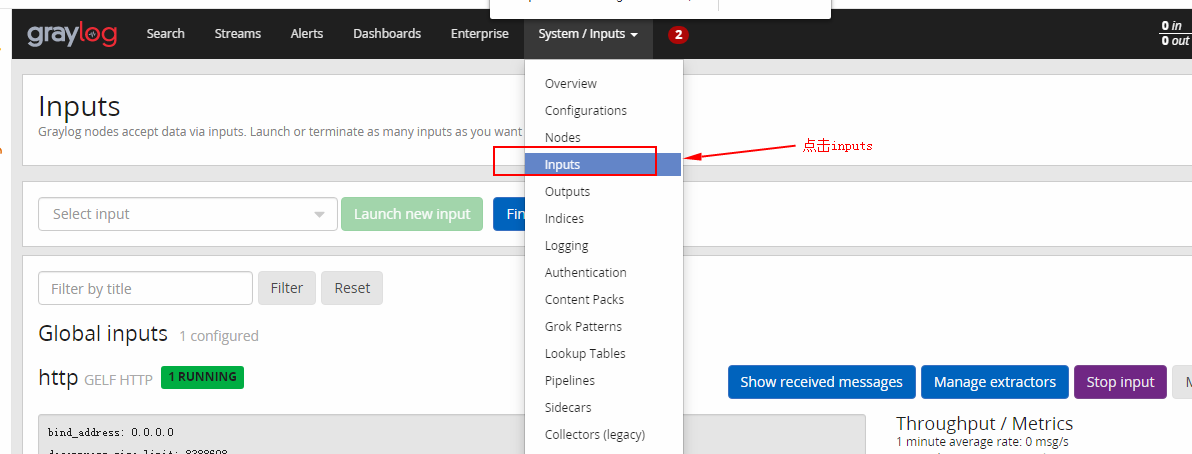Stop the http input
The height and width of the screenshot is (454, 1192).
tap(1120, 382)
